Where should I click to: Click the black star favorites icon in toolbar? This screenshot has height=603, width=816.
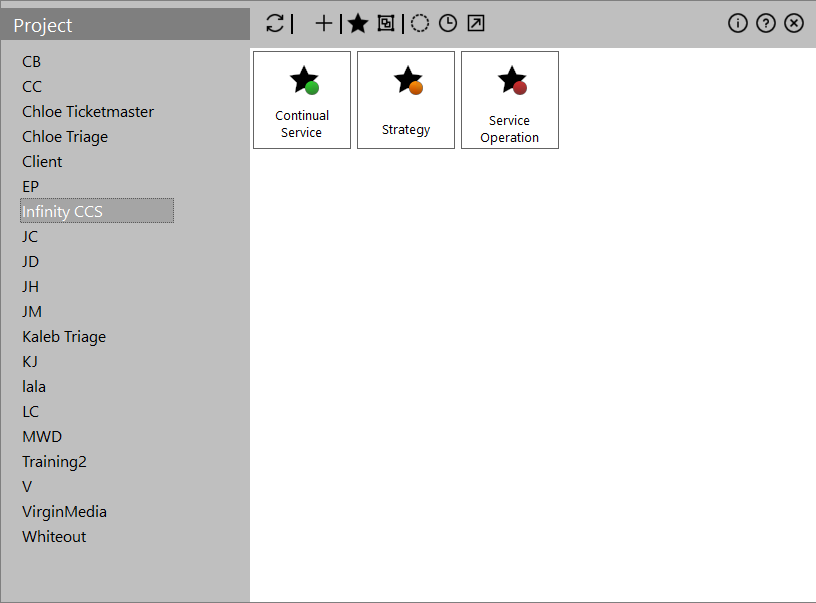tap(358, 23)
